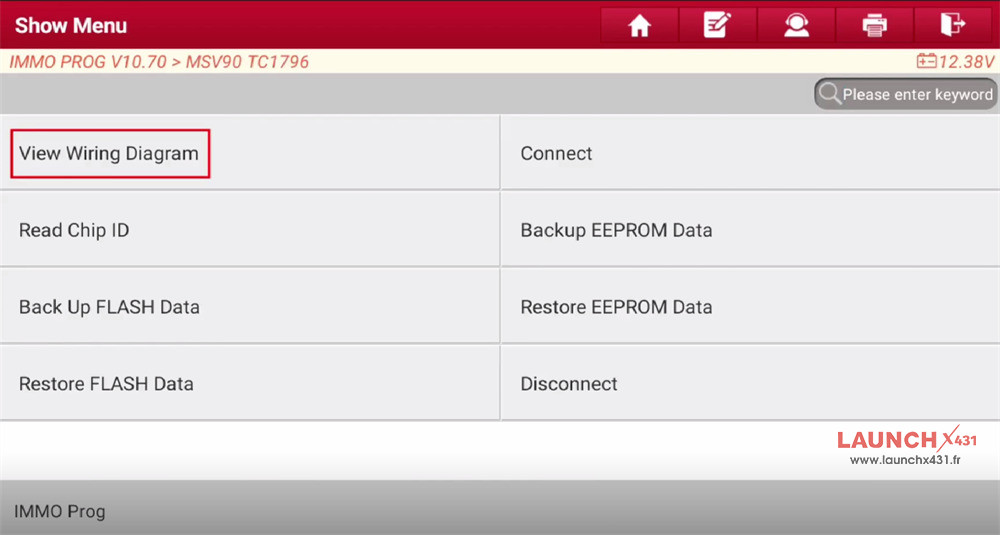Click the Print icon in header
1000x535 pixels.
tap(874, 26)
